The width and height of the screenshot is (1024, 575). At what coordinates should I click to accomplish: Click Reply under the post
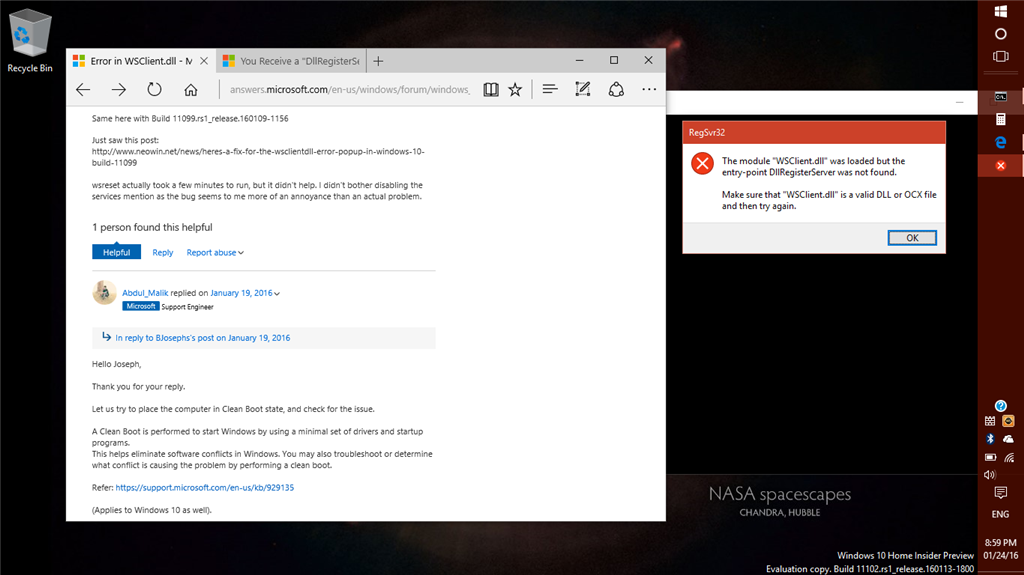click(163, 252)
